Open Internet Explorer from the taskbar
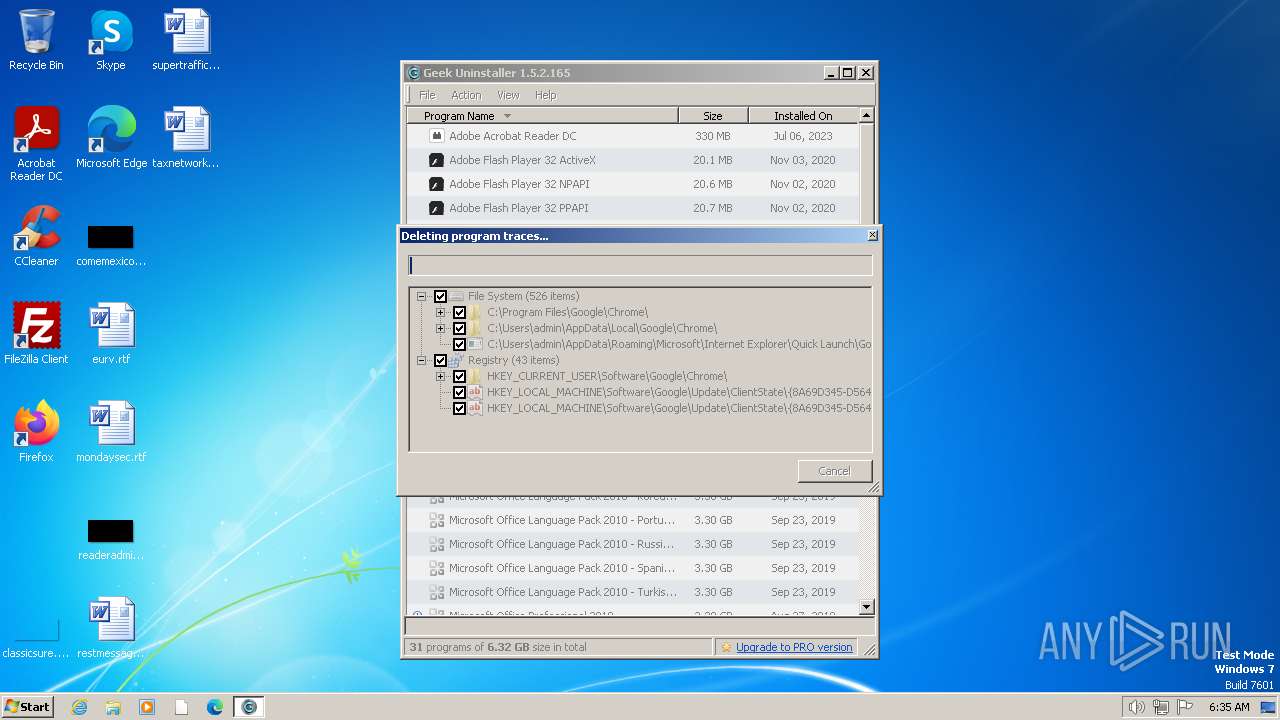 coord(79,707)
